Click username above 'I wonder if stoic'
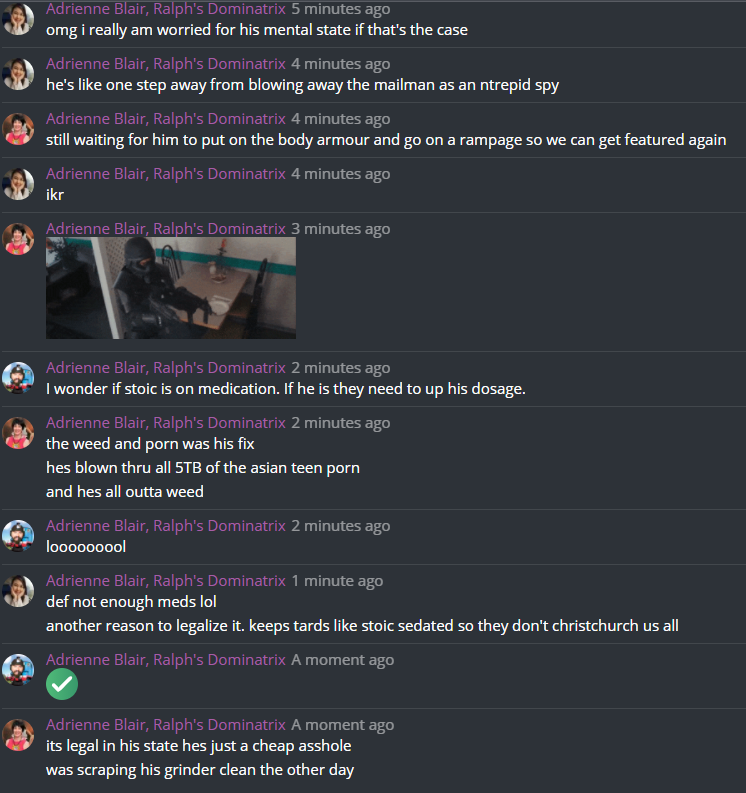 166,368
